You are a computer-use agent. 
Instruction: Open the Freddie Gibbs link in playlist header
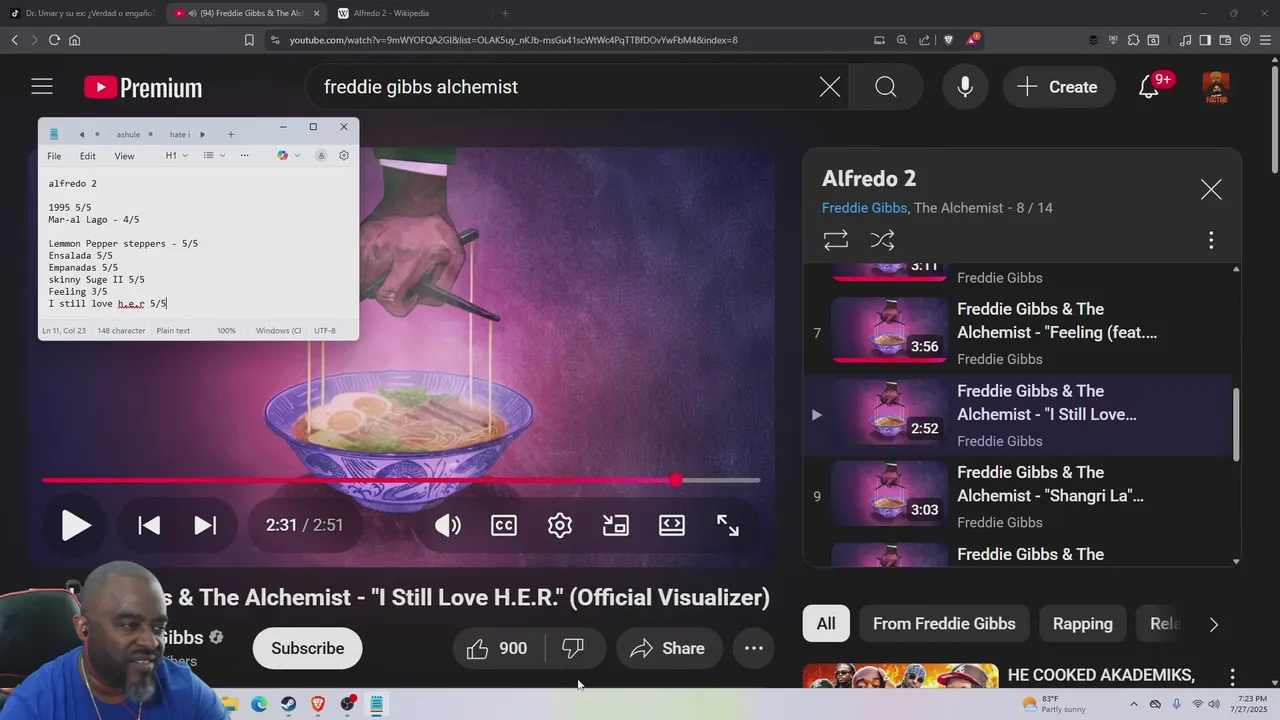[x=864, y=208]
